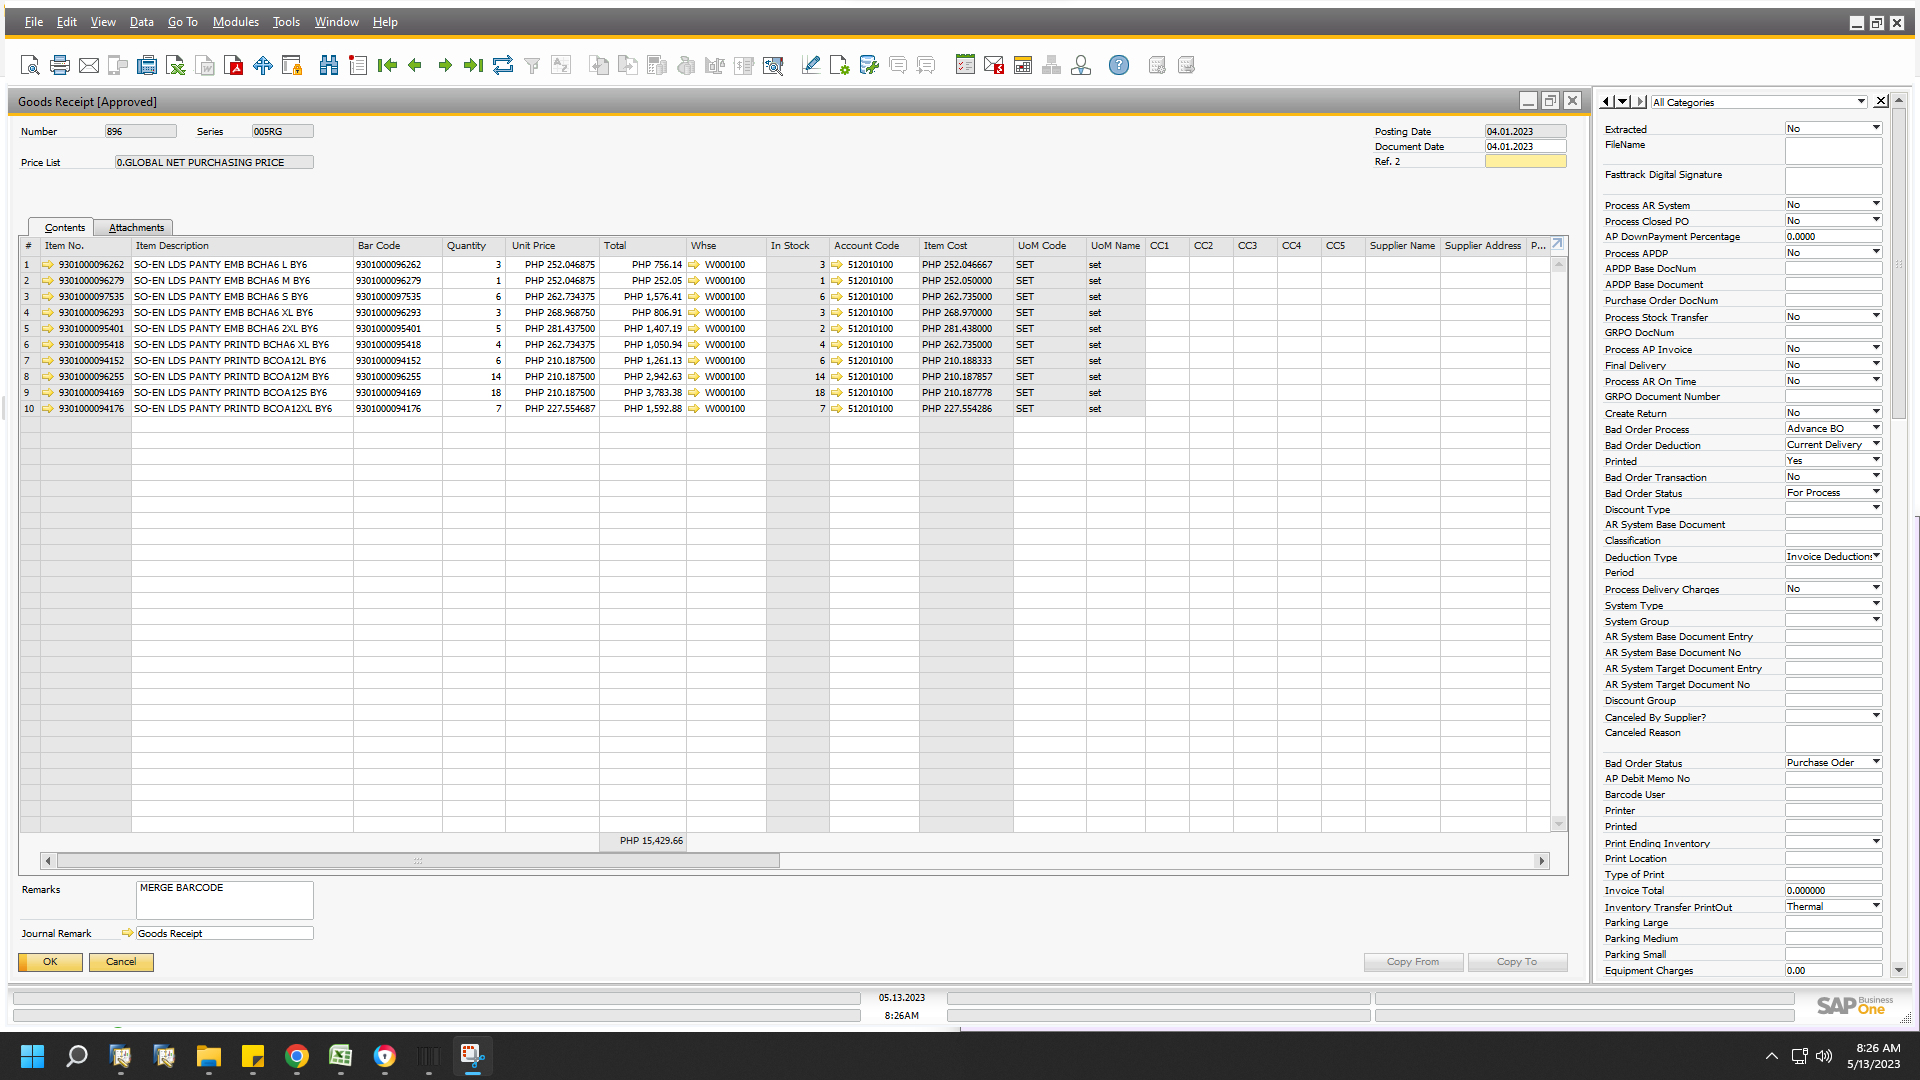The height and width of the screenshot is (1080, 1920).
Task: Click the OK button
Action: click(x=50, y=962)
